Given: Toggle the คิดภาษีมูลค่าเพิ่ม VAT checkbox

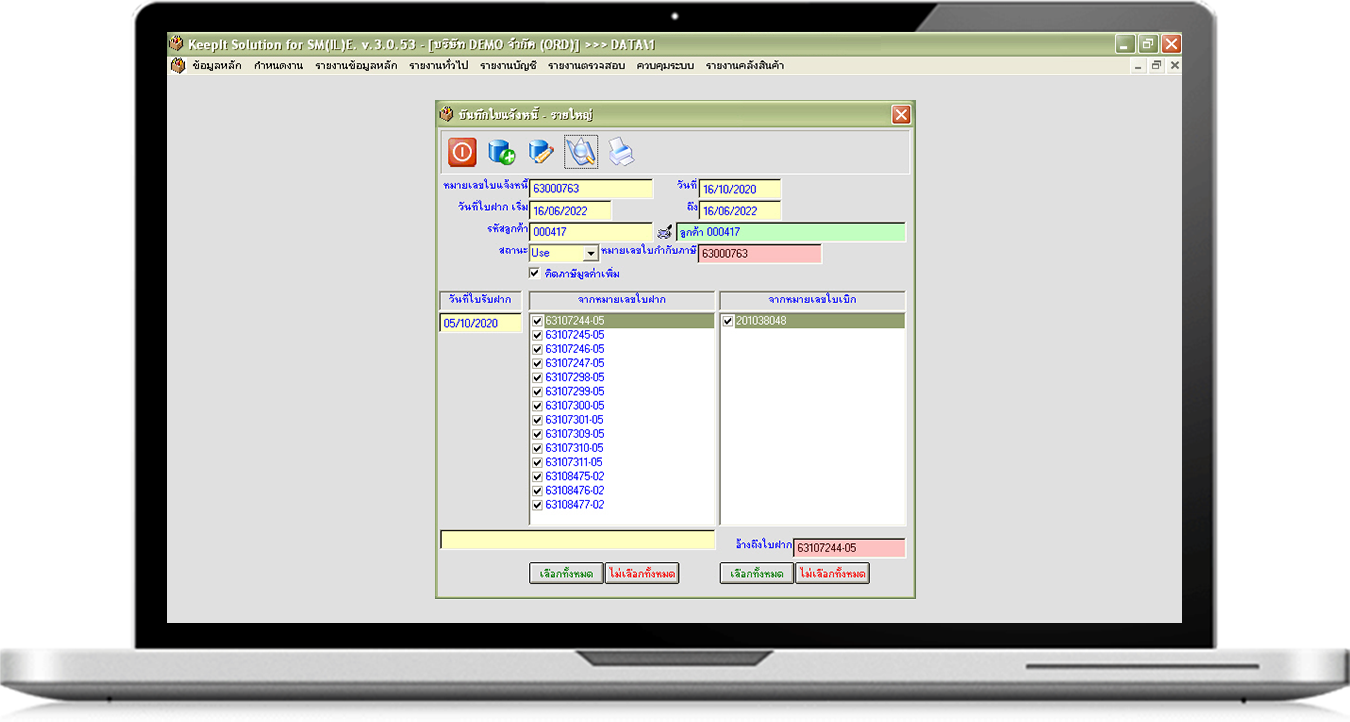Looking at the screenshot, I should 535,273.
